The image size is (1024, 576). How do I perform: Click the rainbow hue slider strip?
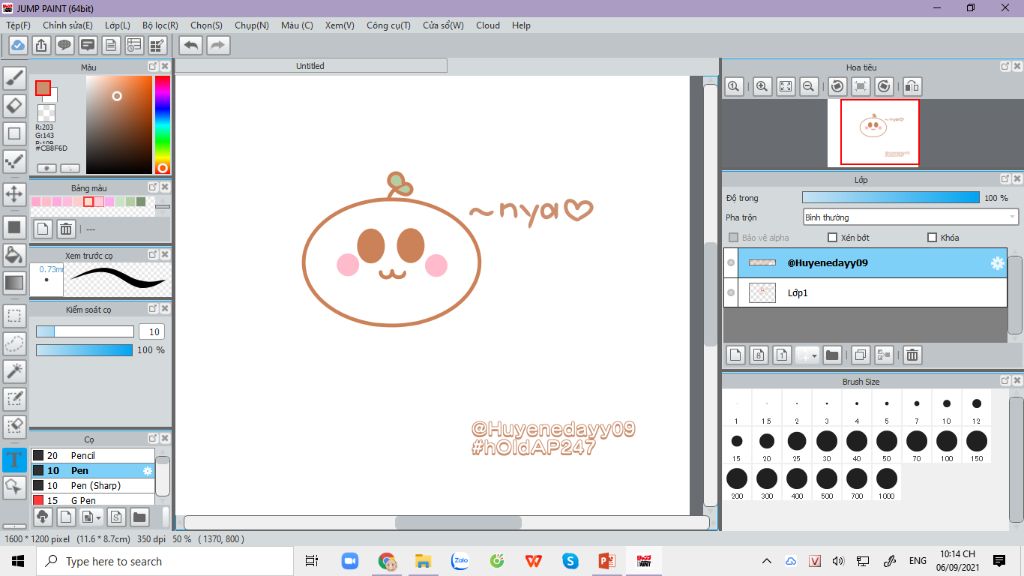(162, 120)
